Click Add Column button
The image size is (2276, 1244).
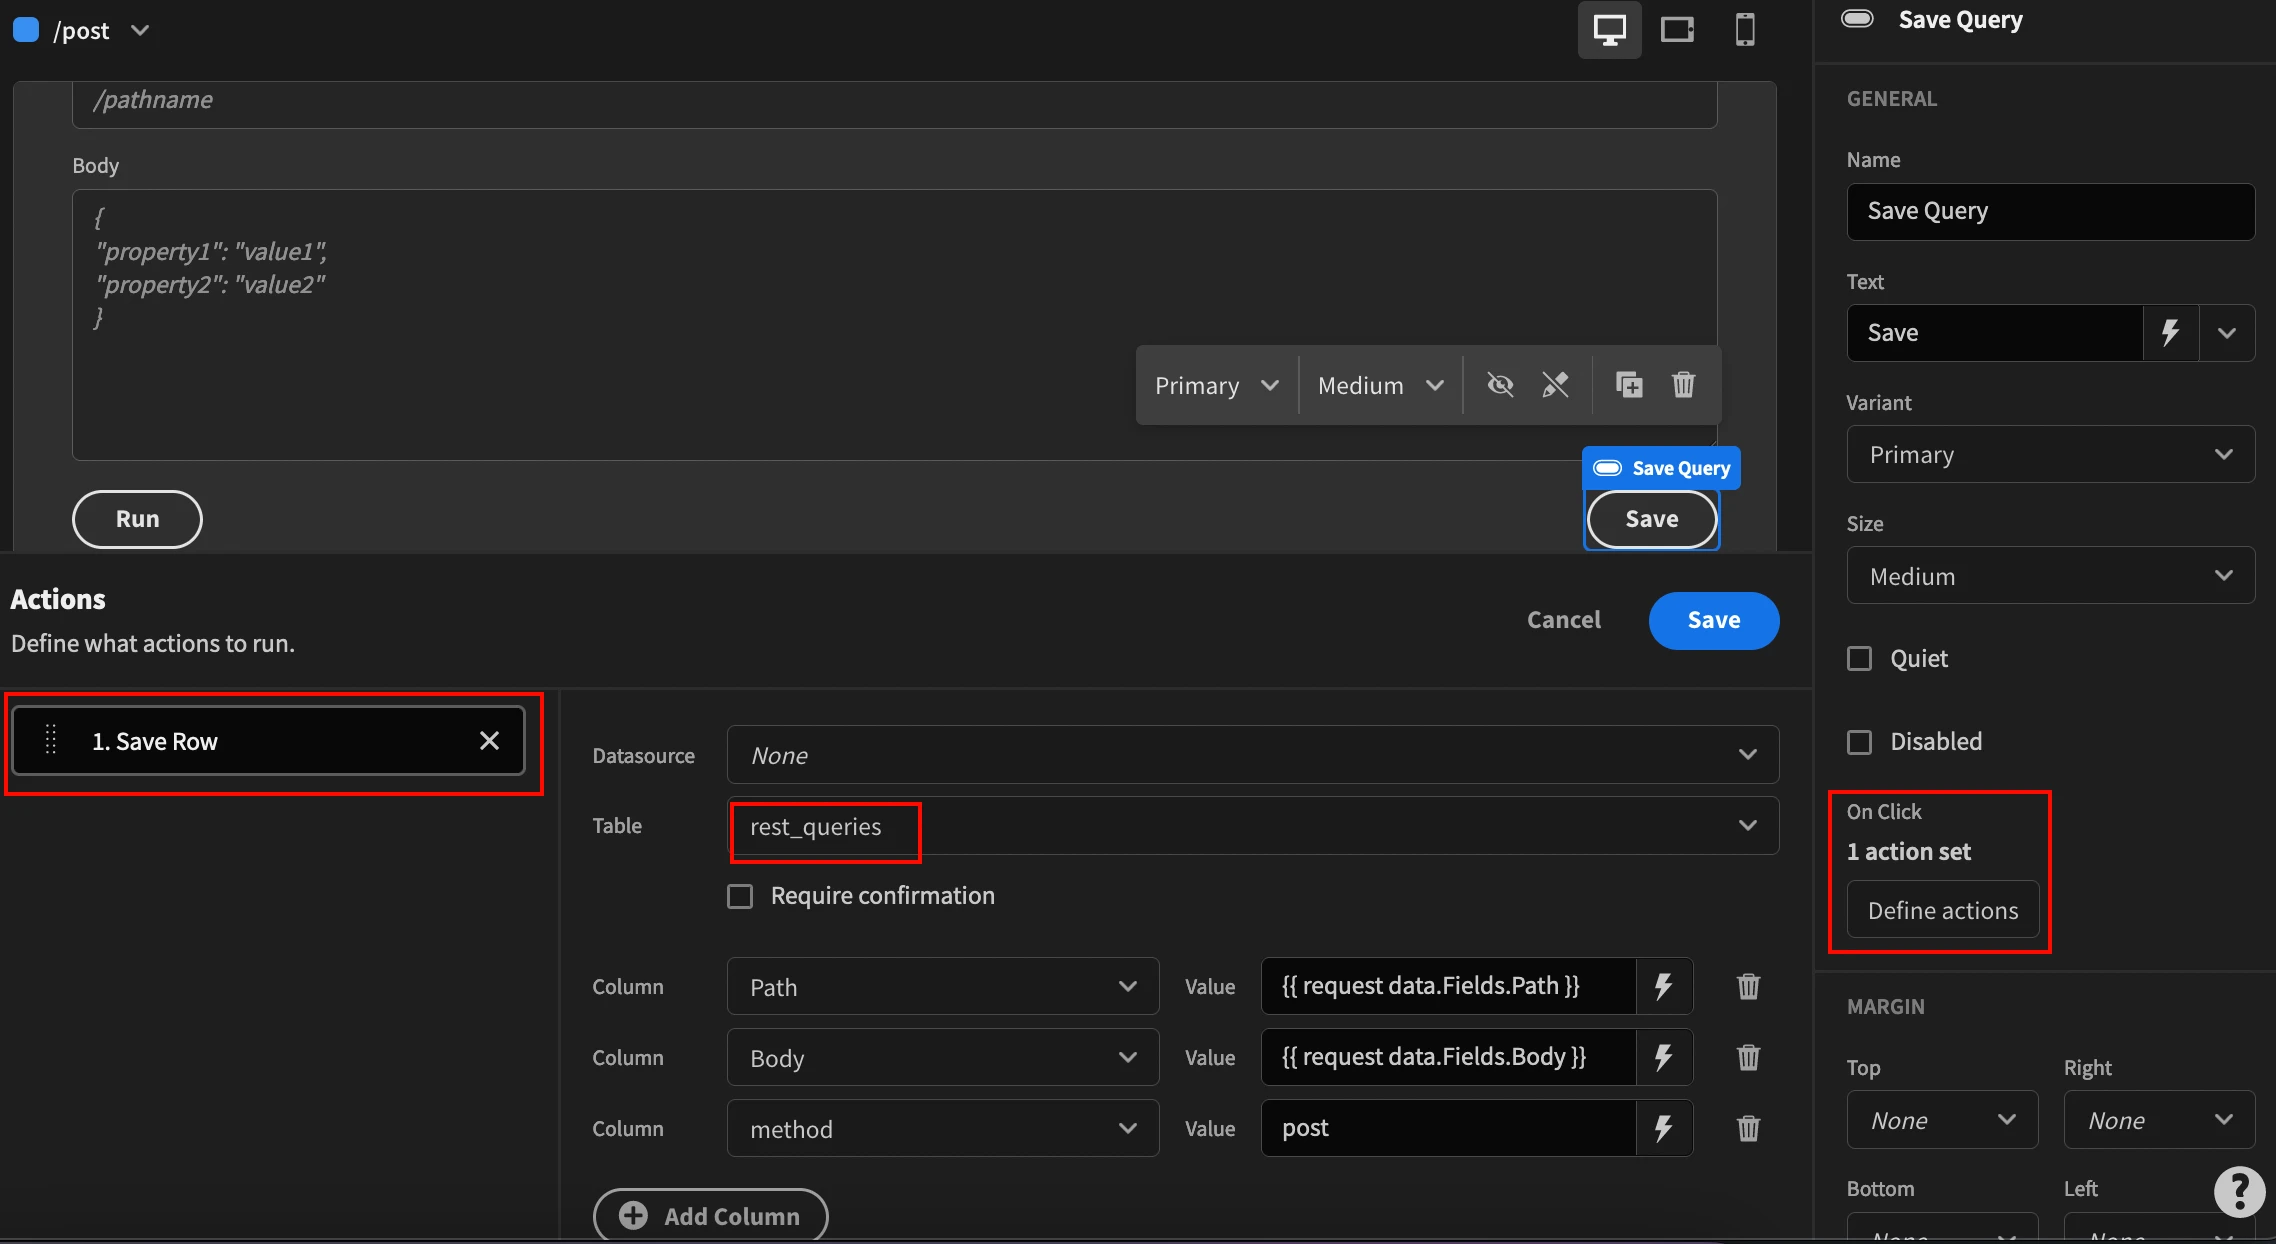[x=711, y=1216]
